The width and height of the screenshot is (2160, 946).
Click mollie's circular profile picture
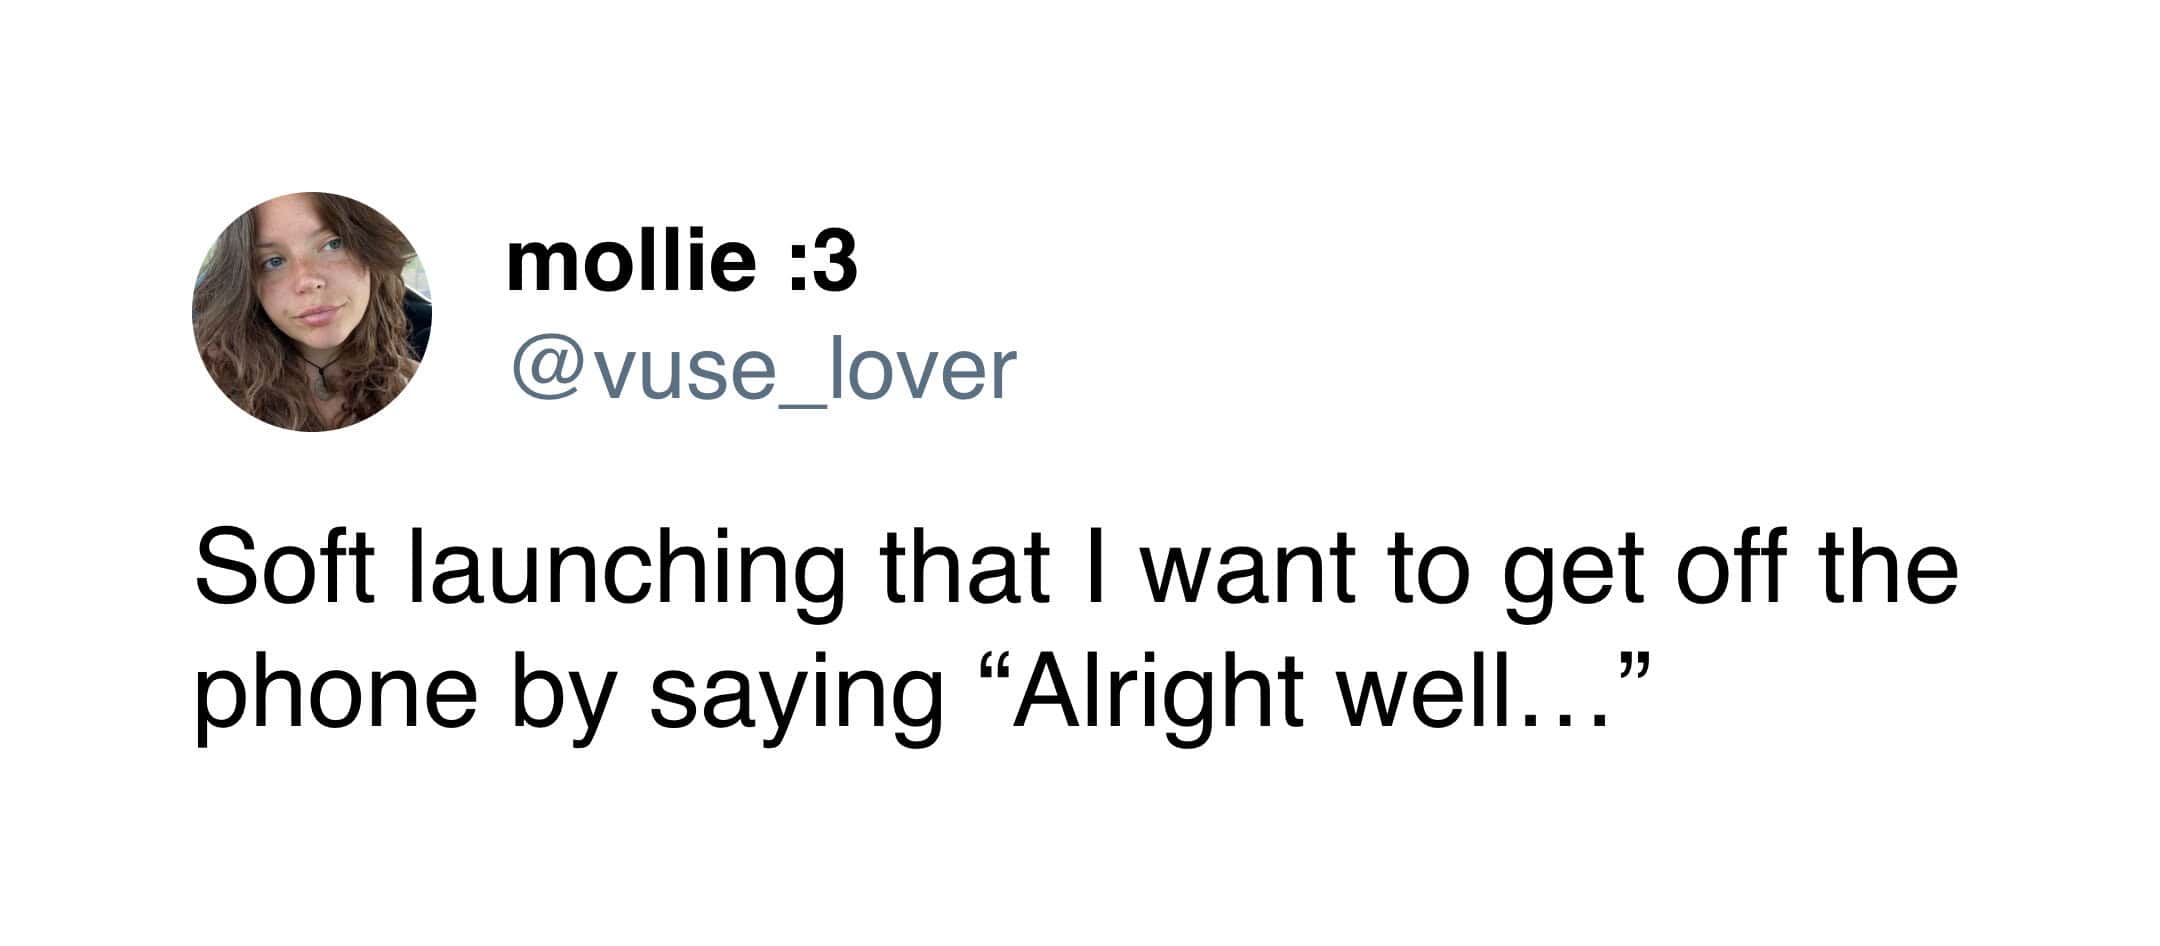pyautogui.click(x=311, y=312)
